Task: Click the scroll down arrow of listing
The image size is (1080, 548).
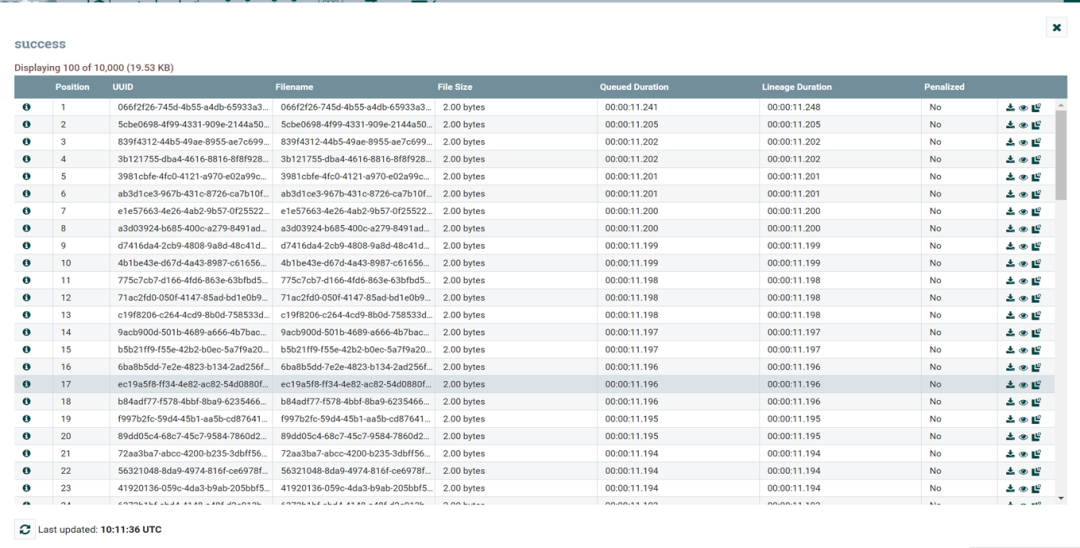Action: pos(1061,498)
